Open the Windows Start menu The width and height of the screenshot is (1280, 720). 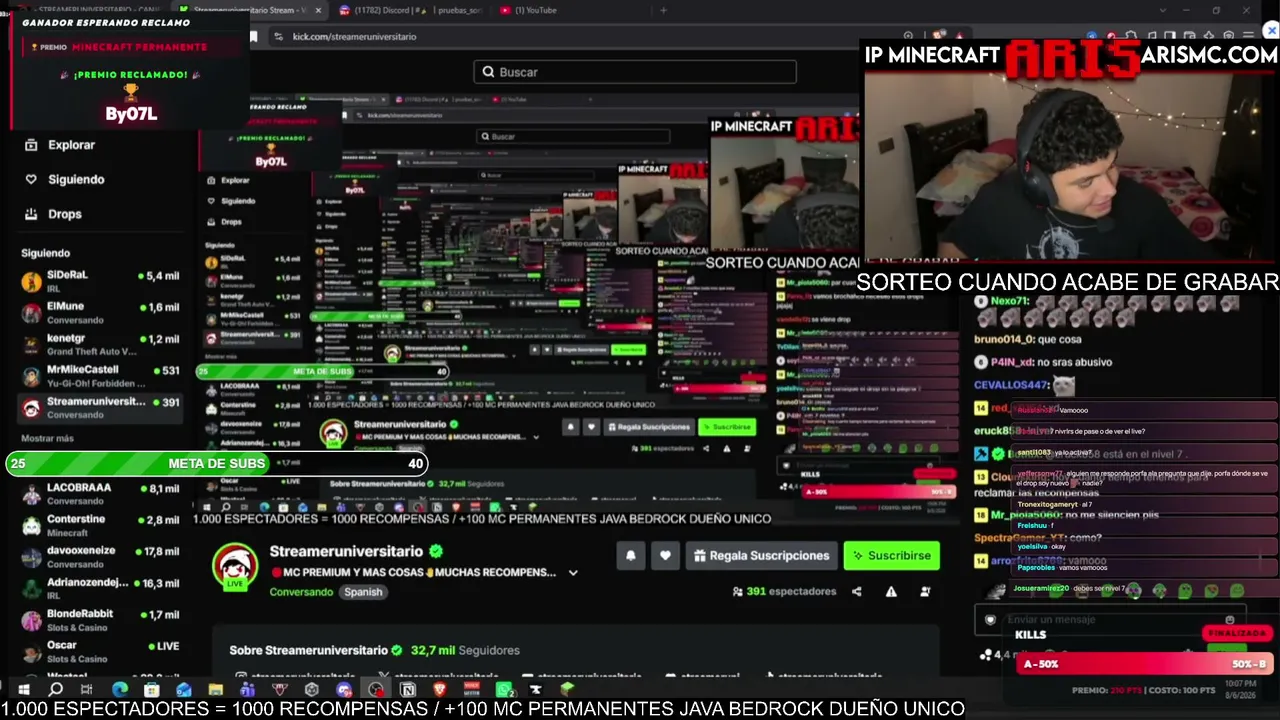click(x=23, y=690)
